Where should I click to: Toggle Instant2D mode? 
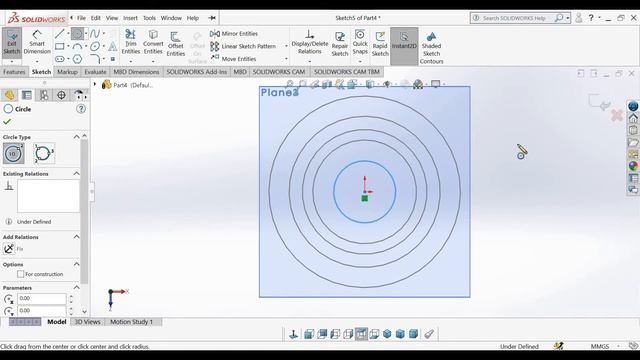pos(404,46)
